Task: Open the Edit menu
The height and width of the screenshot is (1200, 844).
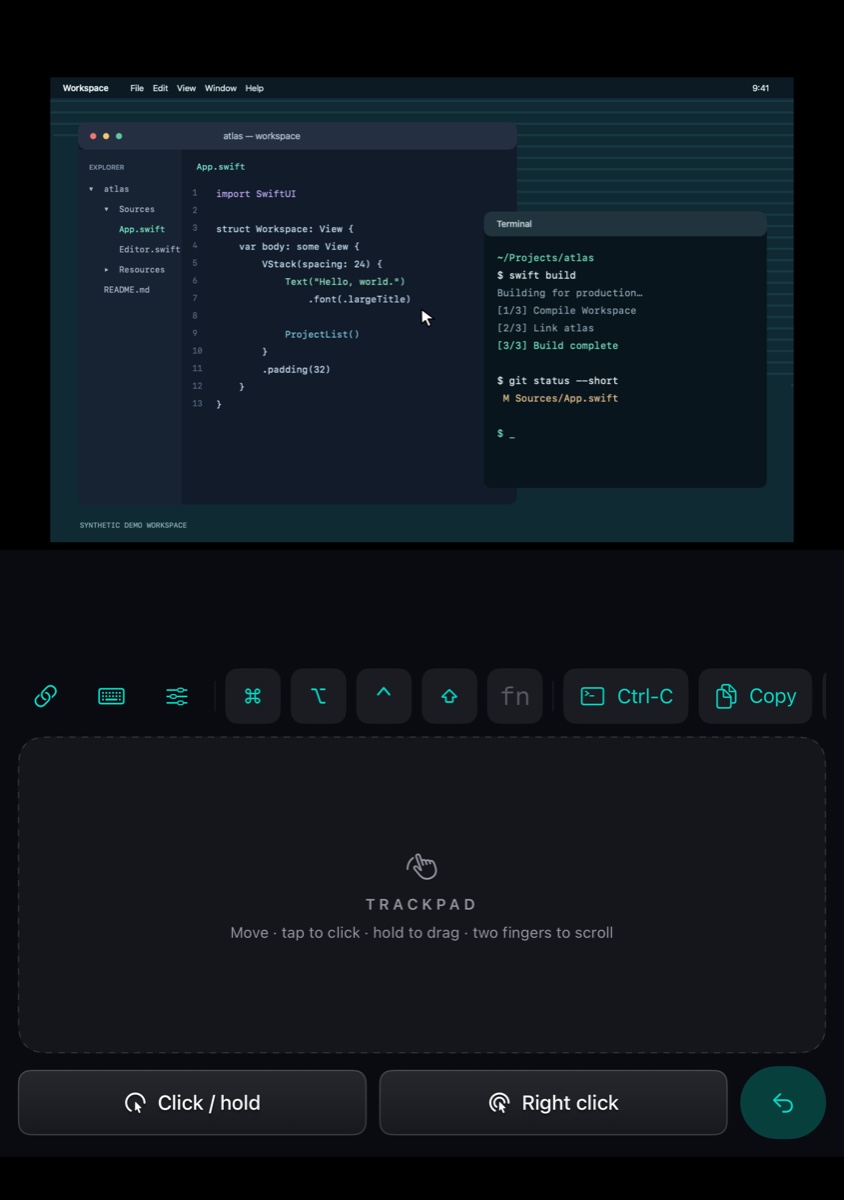Action: 160,88
